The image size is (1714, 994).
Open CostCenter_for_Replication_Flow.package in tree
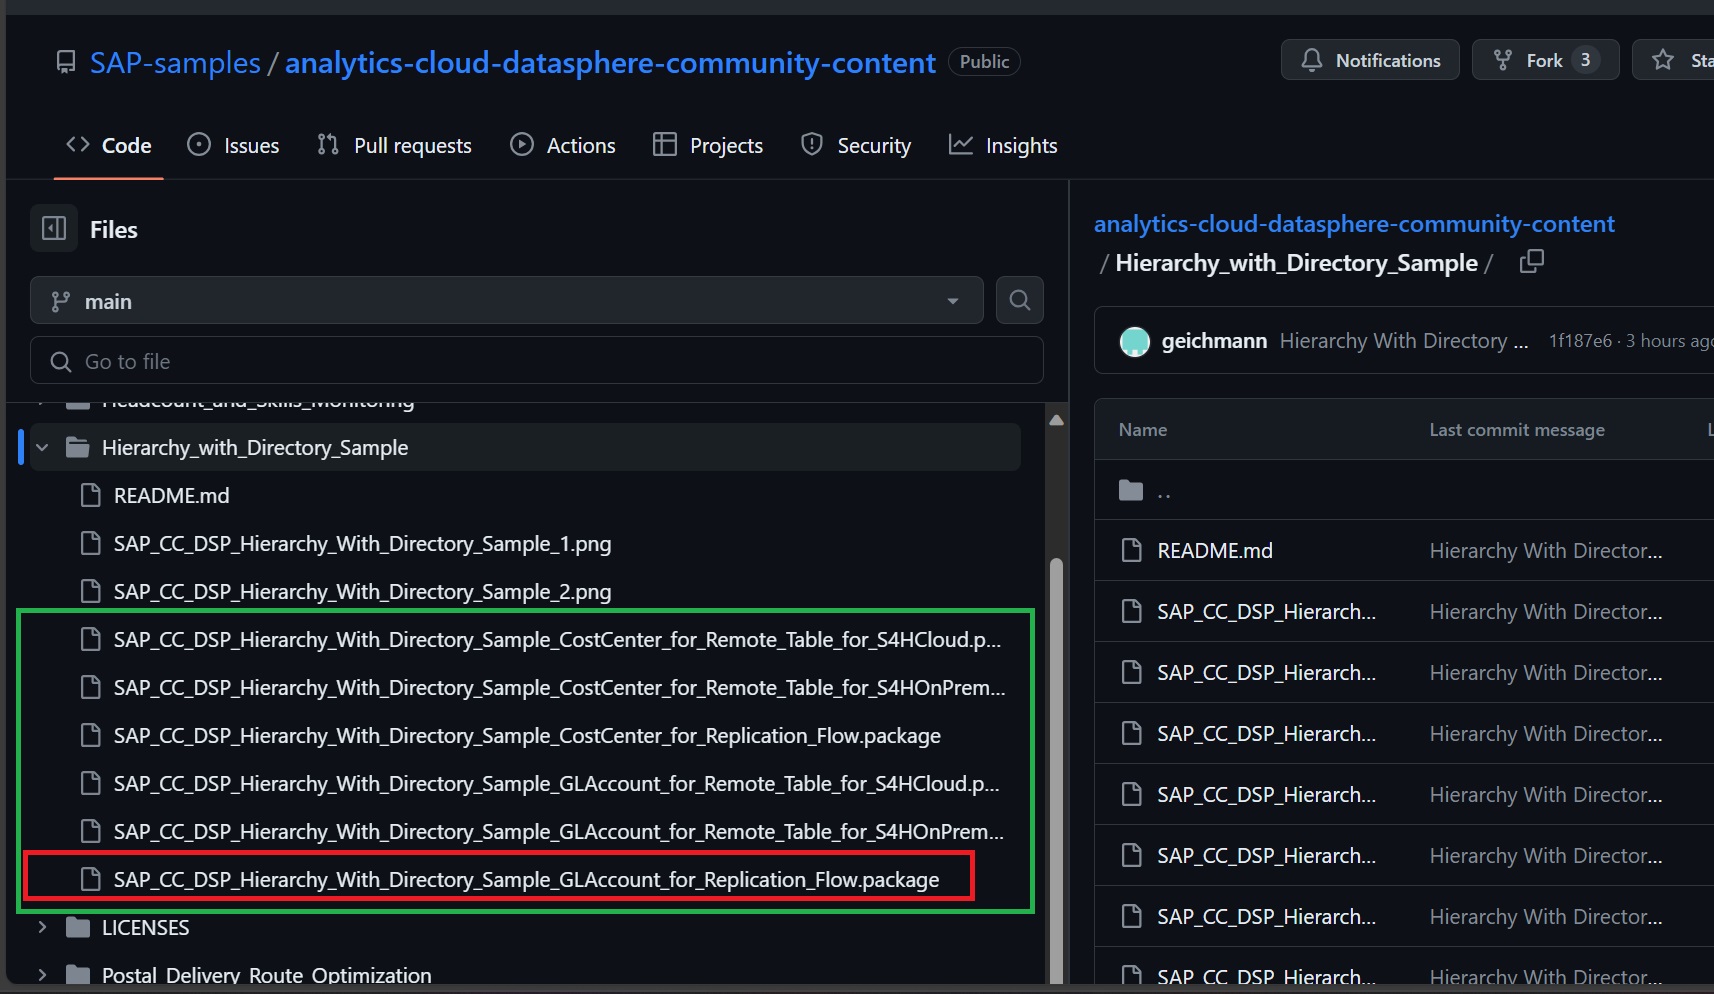click(527, 735)
